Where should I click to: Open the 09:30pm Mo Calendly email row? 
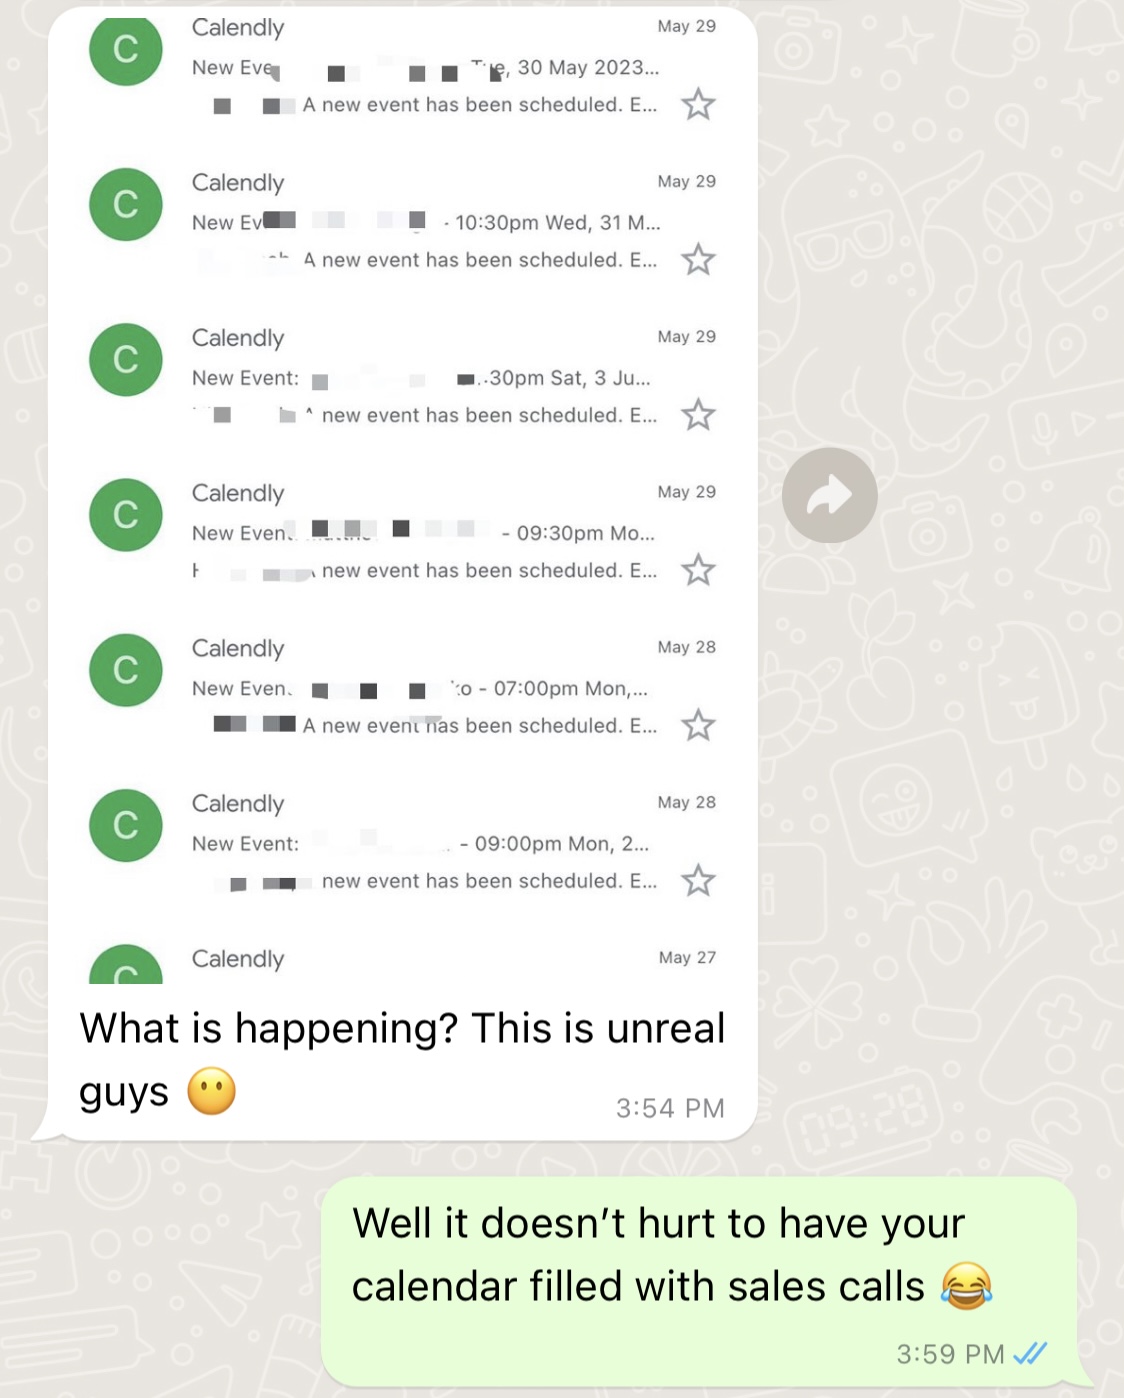click(403, 531)
